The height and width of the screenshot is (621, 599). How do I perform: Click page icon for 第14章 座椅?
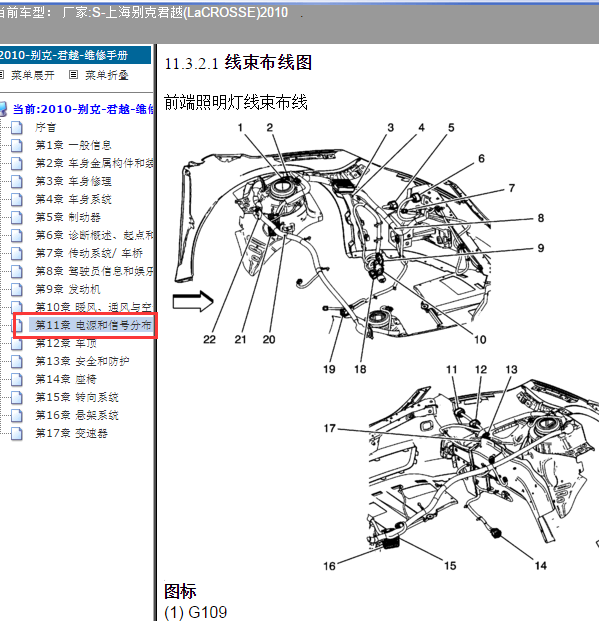point(17,379)
